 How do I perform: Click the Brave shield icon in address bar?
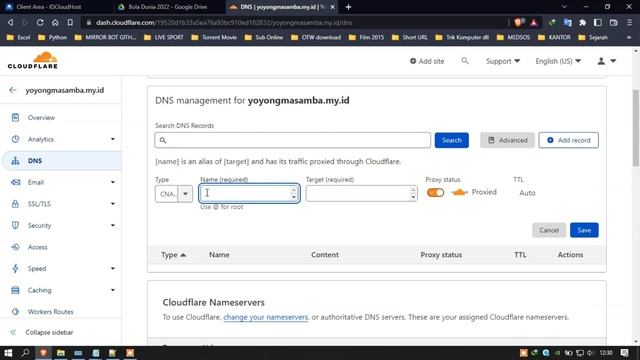(518, 22)
